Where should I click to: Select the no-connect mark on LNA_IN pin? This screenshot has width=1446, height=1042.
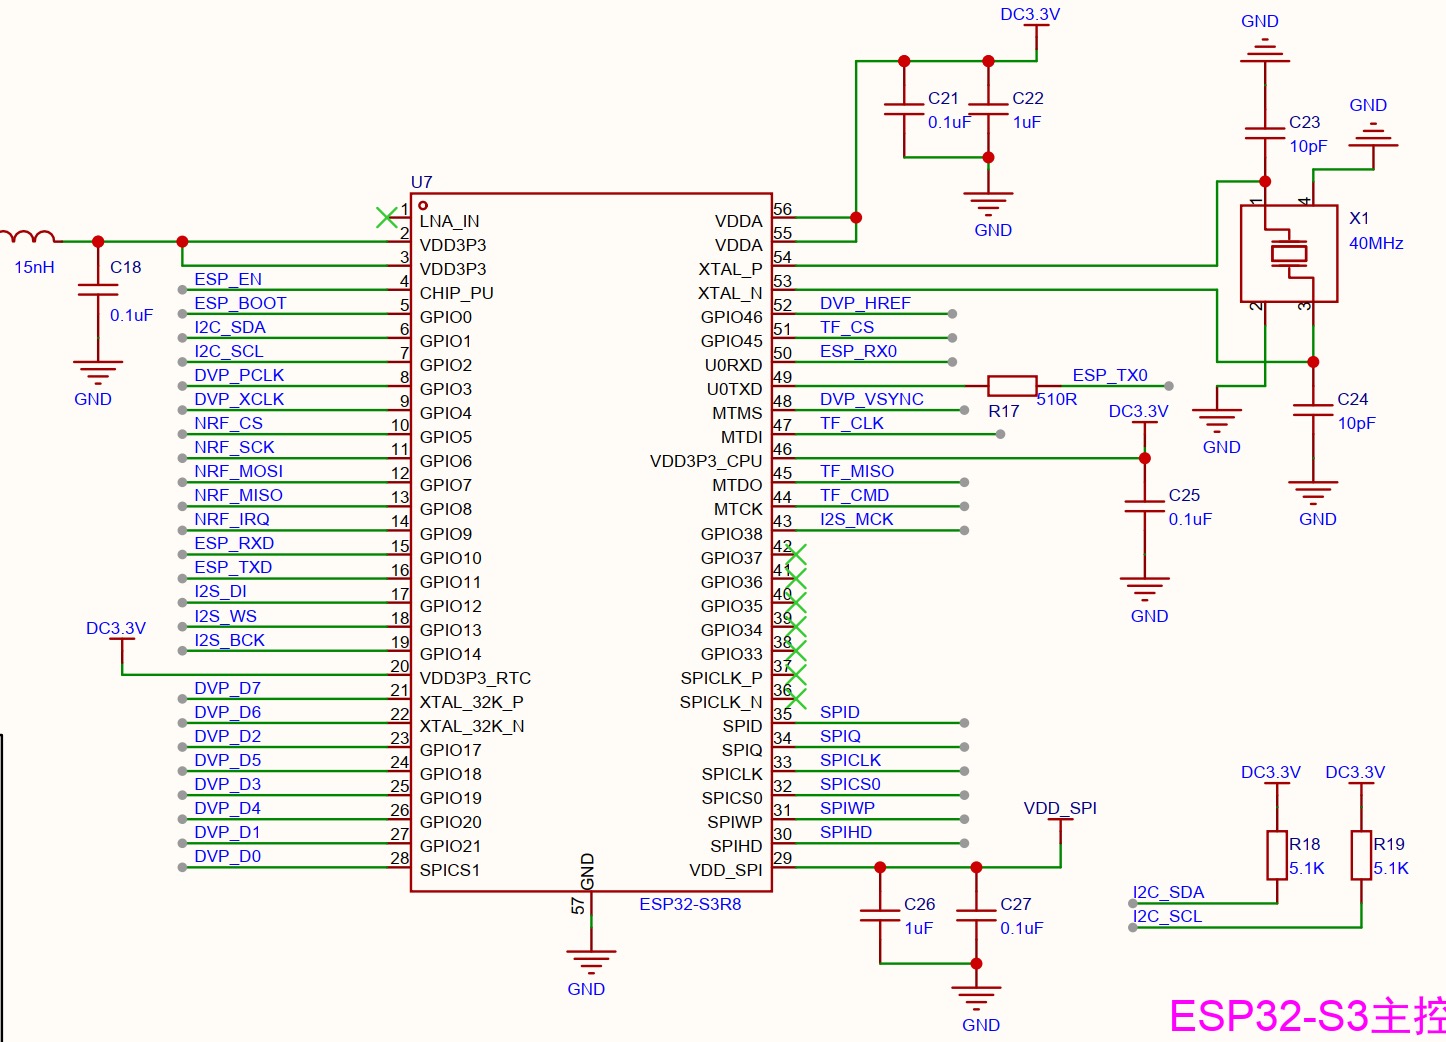pyautogui.click(x=386, y=217)
